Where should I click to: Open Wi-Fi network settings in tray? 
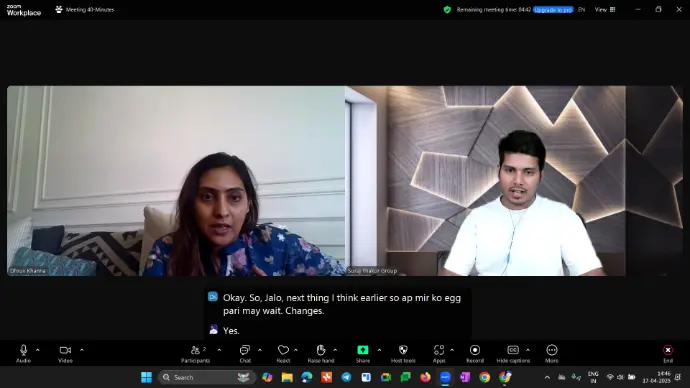tap(610, 377)
